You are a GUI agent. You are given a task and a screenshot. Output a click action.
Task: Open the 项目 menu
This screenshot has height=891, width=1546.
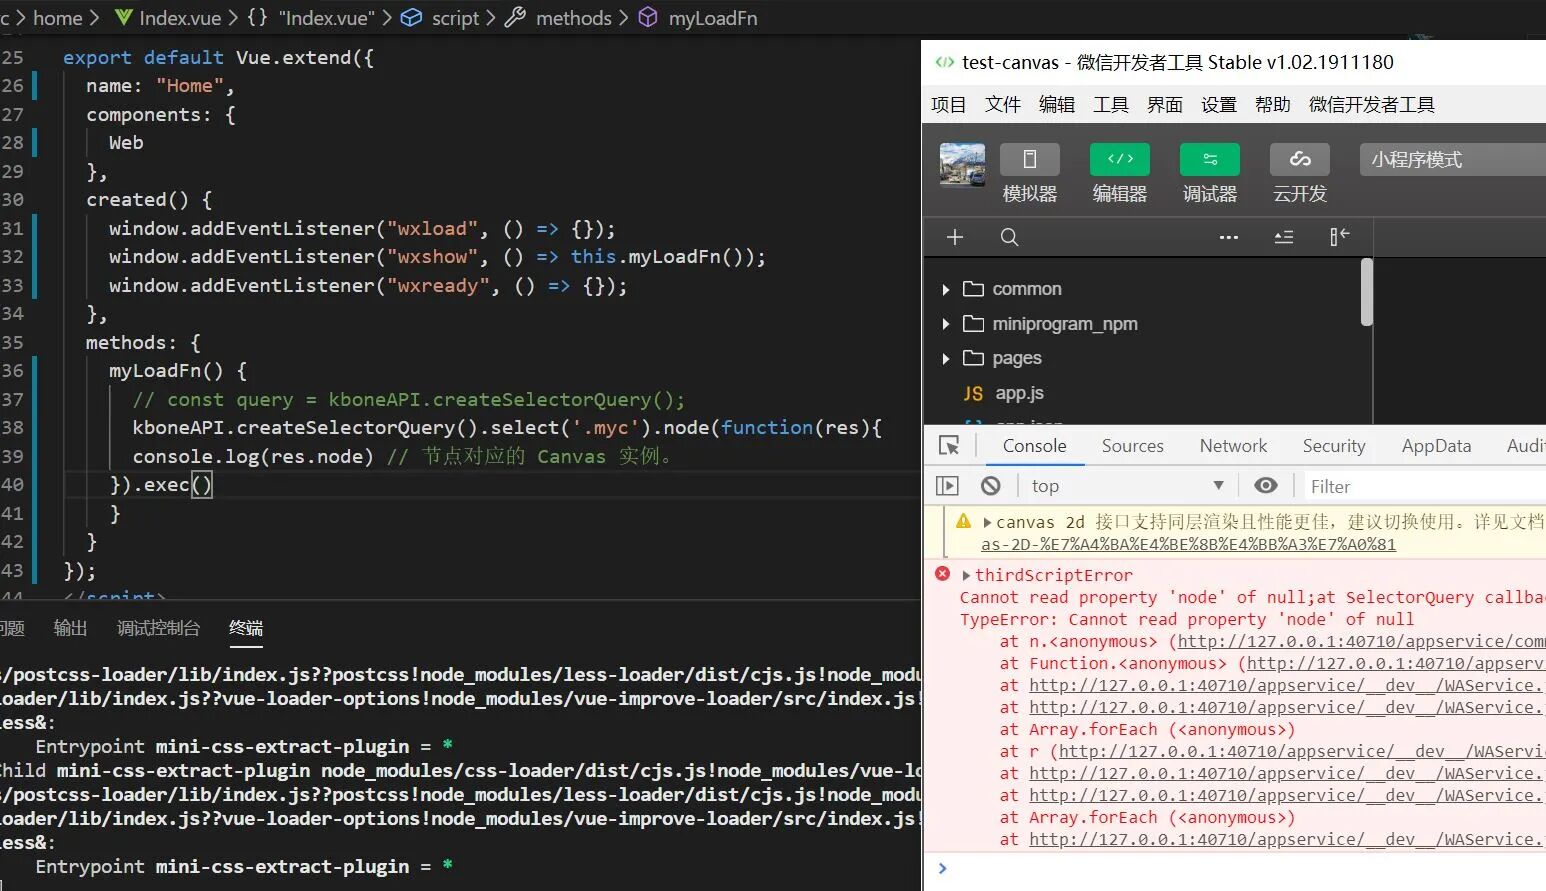point(948,105)
